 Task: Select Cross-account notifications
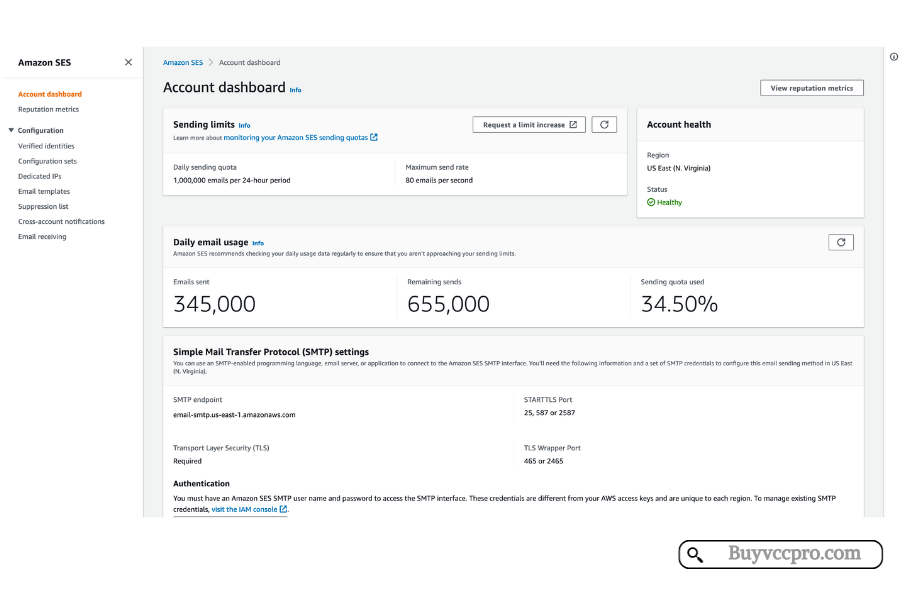click(61, 221)
